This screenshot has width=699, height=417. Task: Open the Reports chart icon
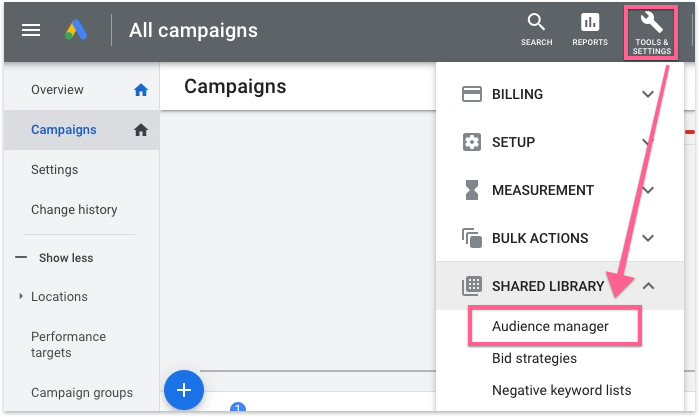[590, 30]
